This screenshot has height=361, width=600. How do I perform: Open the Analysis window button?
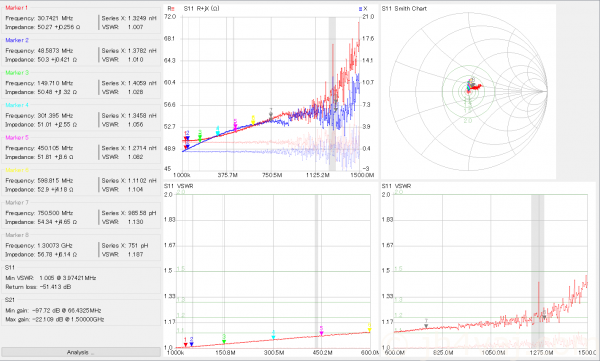click(x=81, y=352)
